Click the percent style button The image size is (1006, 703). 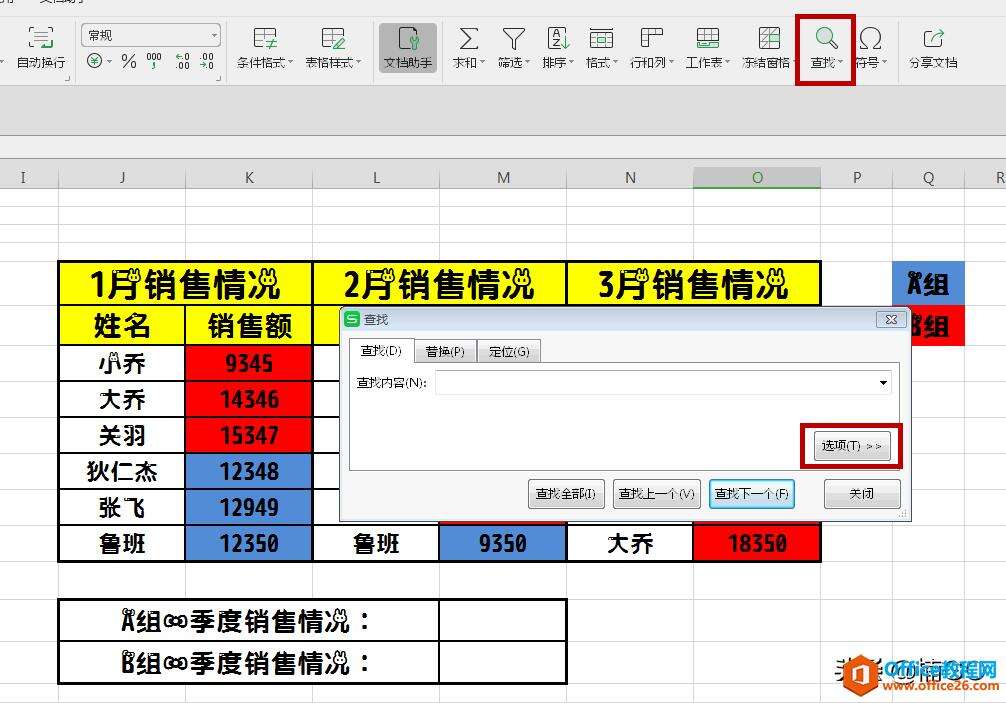128,62
